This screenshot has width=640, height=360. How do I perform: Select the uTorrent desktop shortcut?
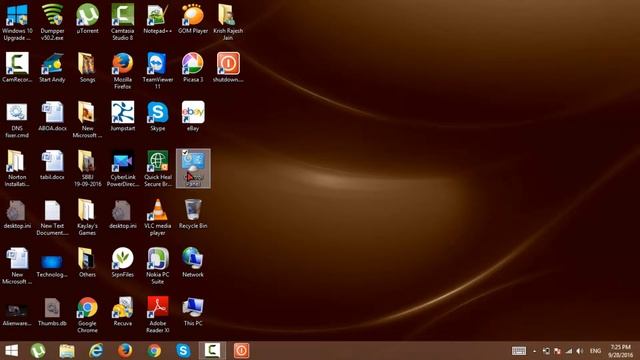[87, 19]
